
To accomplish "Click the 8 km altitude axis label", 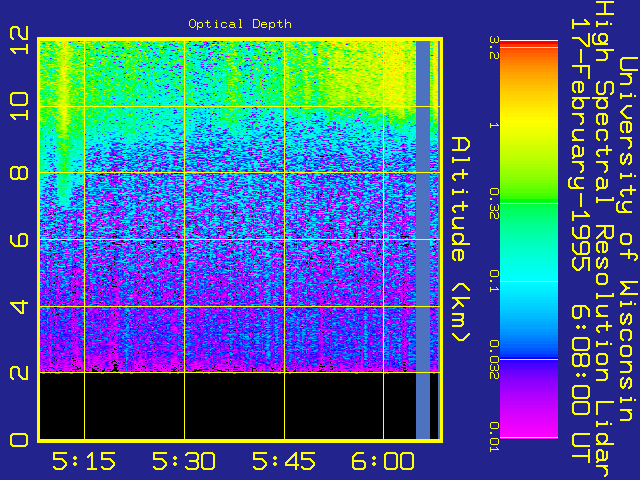I will pyautogui.click(x=19, y=172).
